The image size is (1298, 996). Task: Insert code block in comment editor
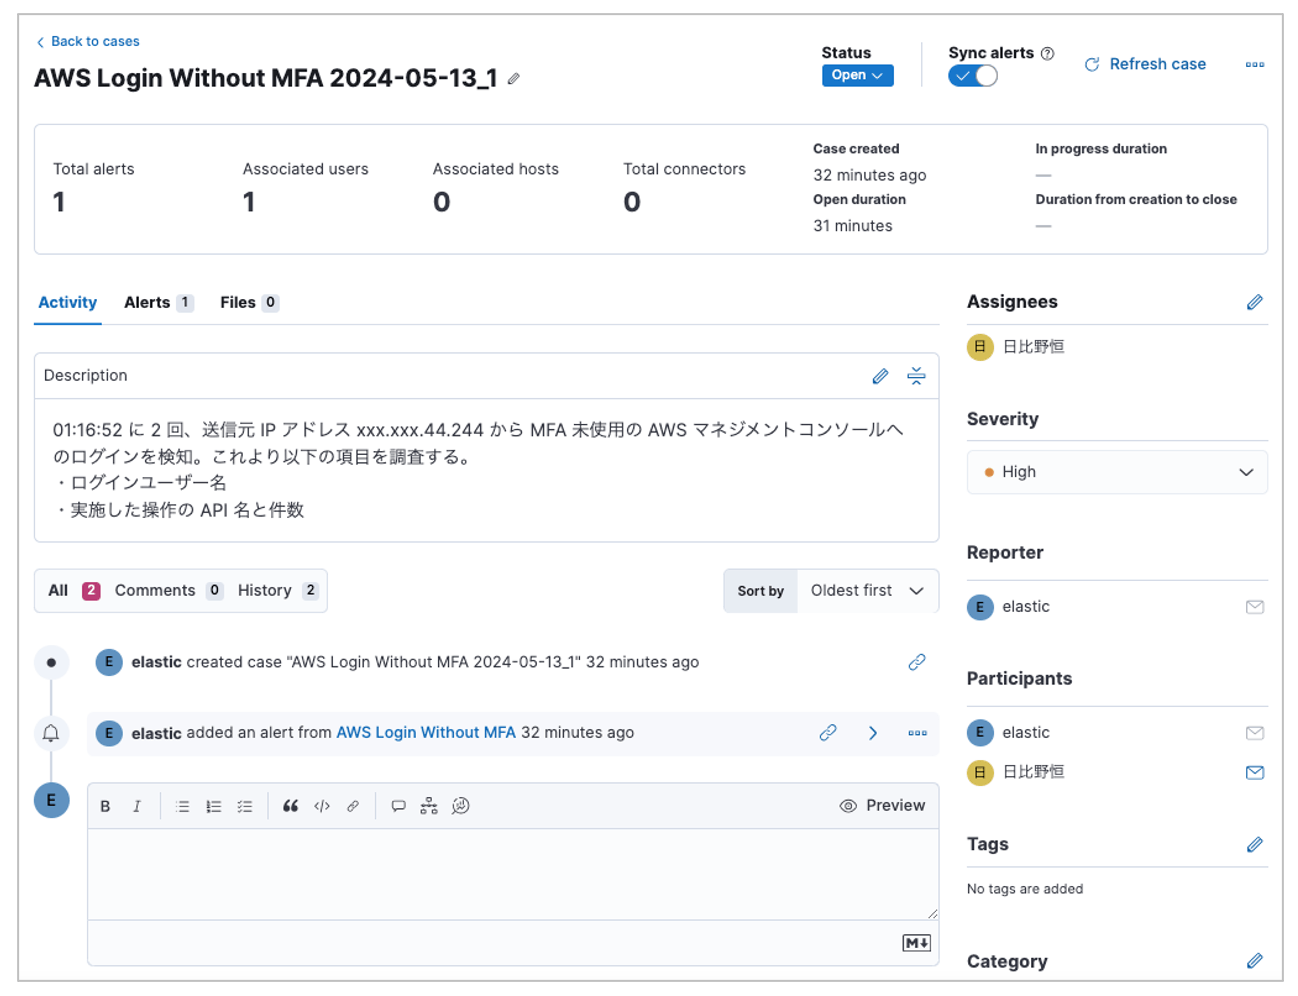pos(322,806)
